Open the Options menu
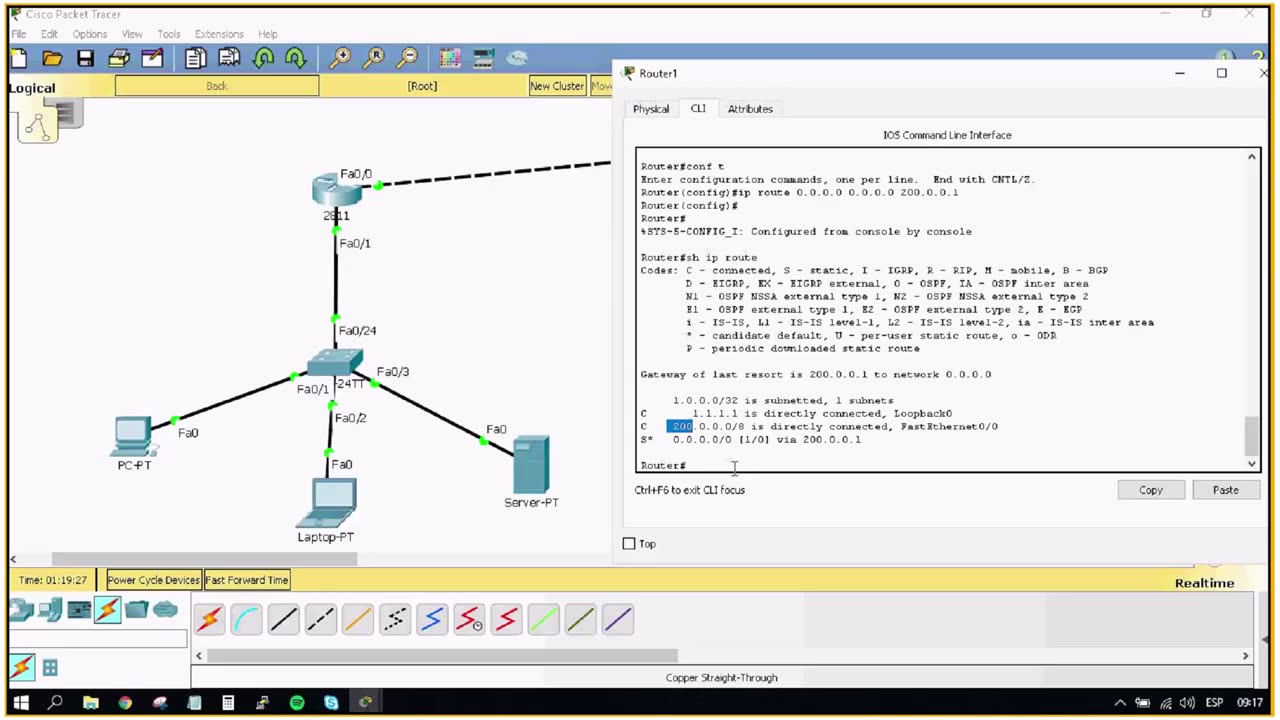 (90, 34)
